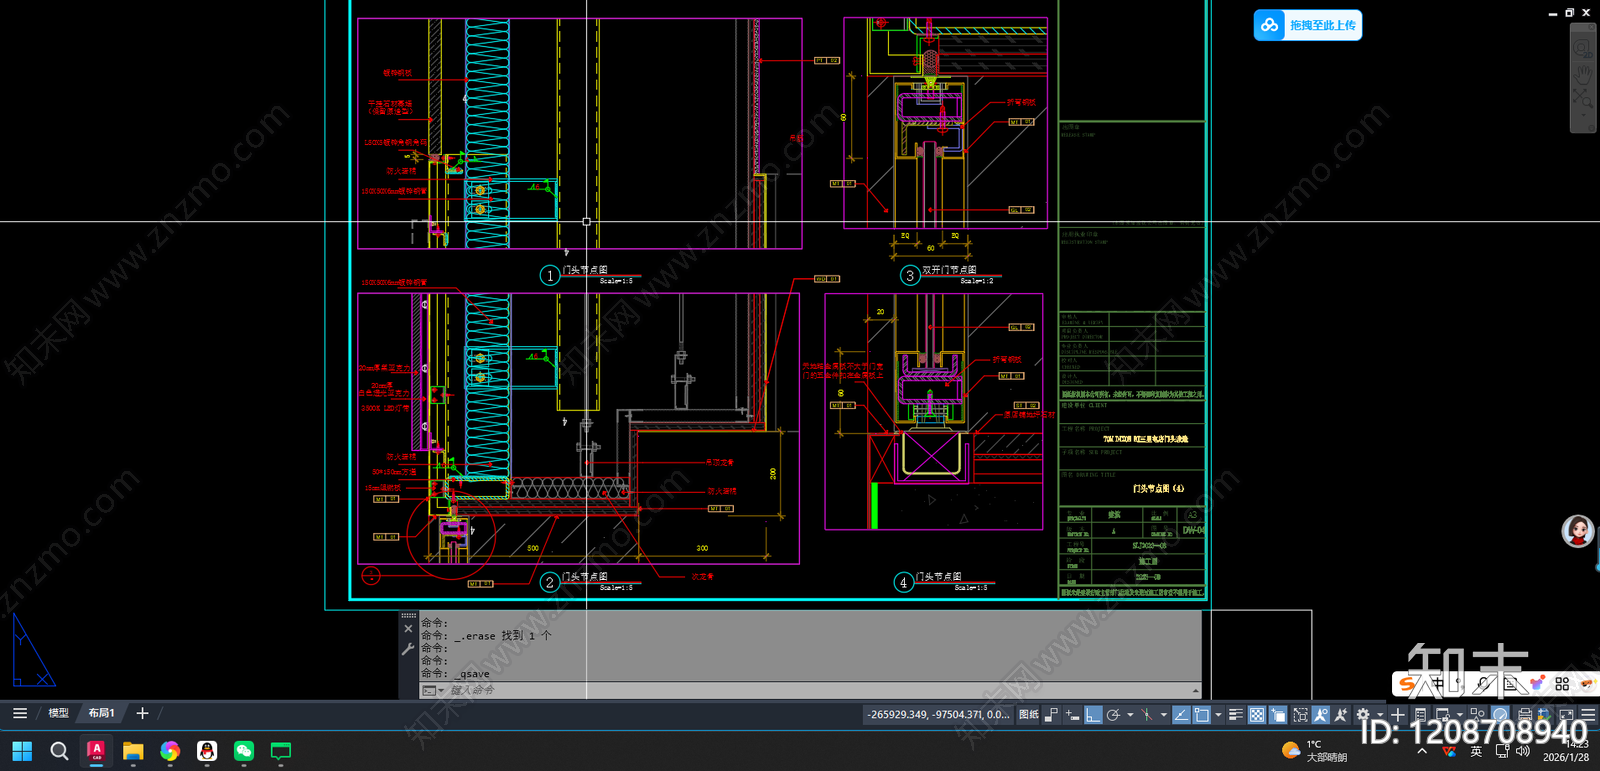Open QQ penguin app from taskbar
Screen dimensions: 1600x771
click(207, 751)
